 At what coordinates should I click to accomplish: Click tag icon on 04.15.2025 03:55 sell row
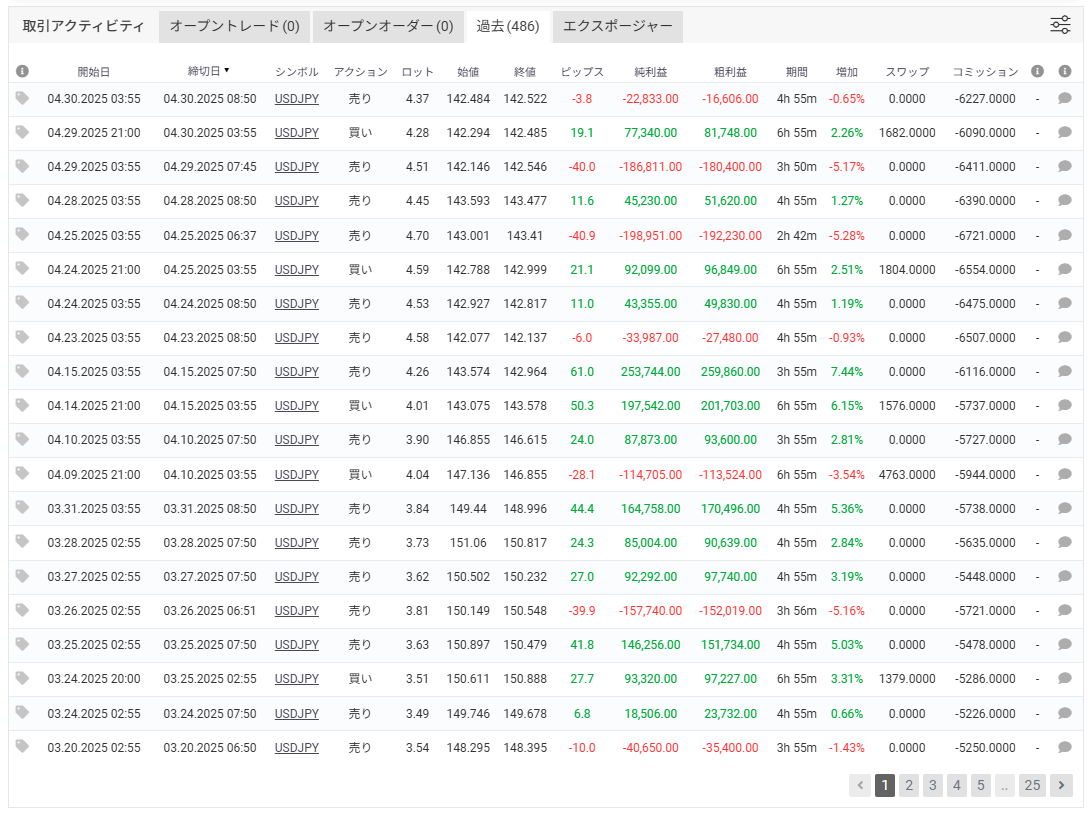(22, 370)
